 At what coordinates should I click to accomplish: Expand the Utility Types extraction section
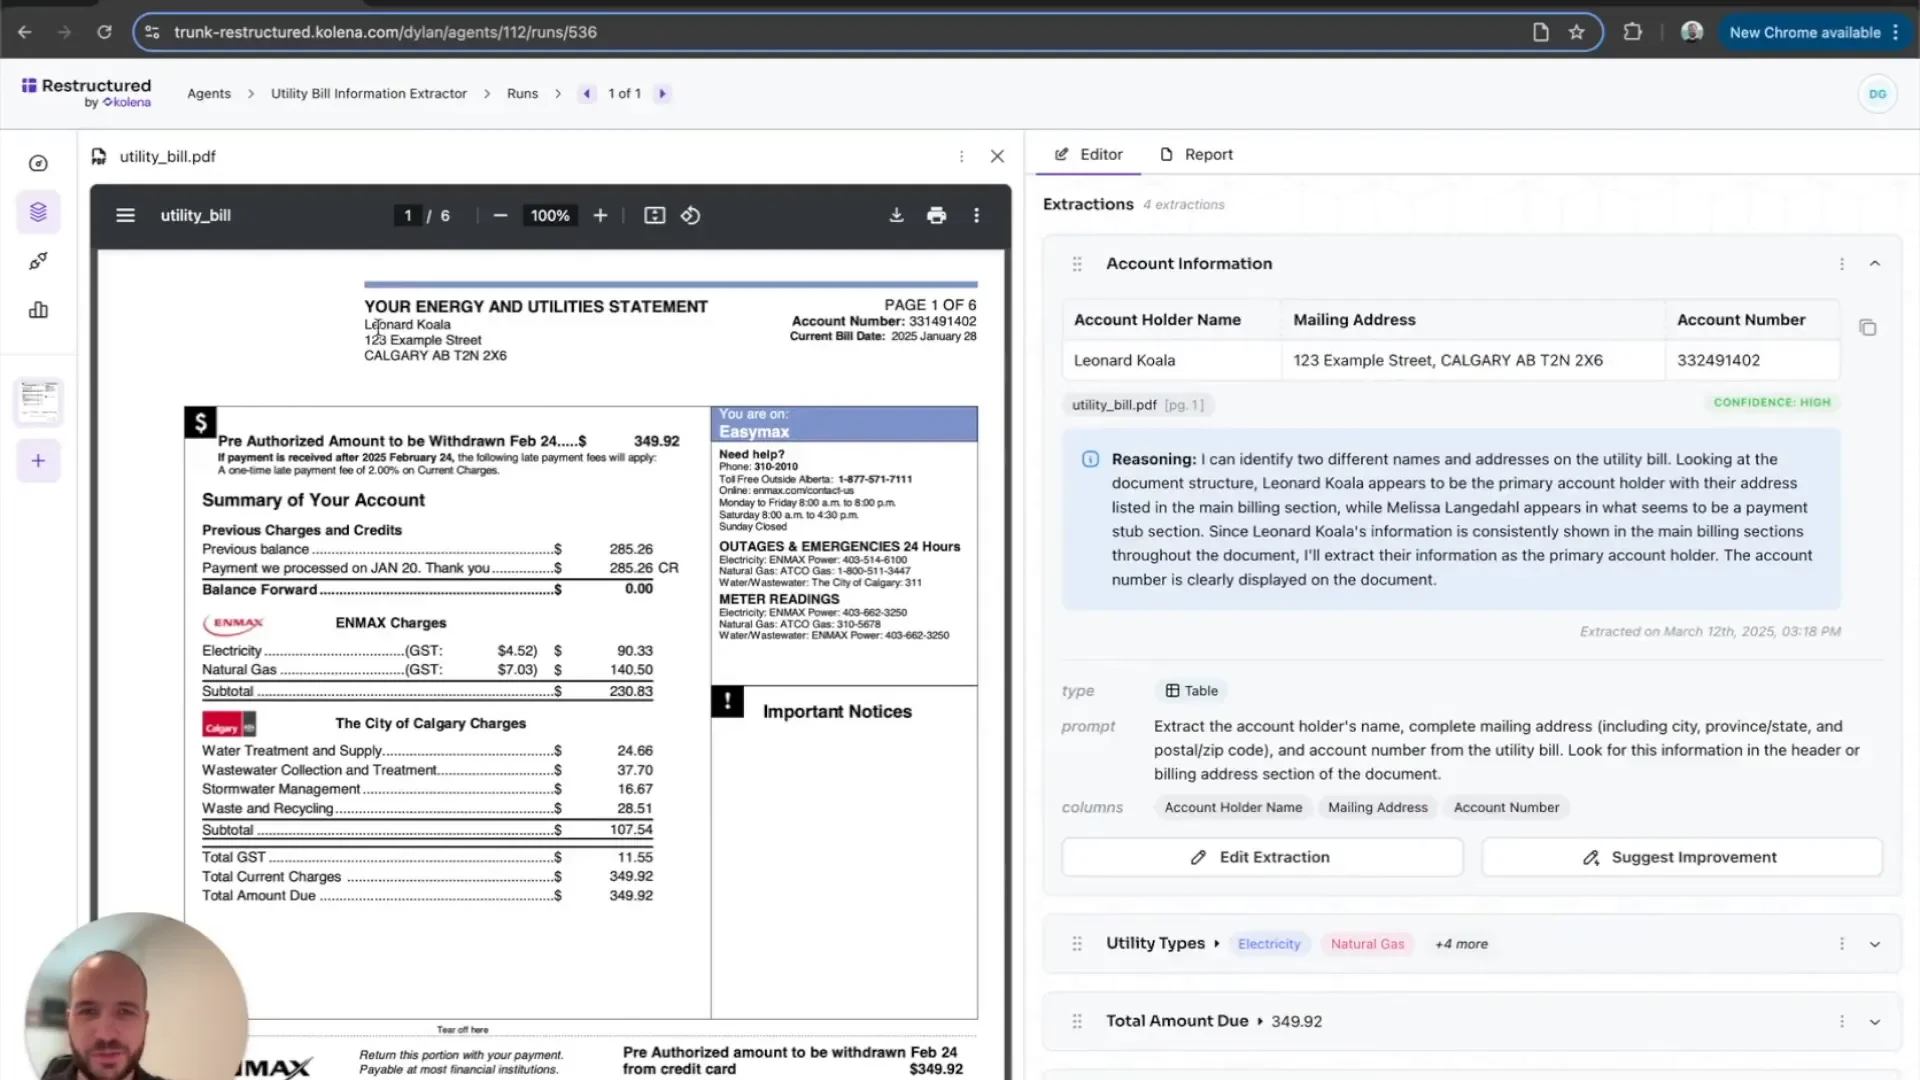point(1874,943)
